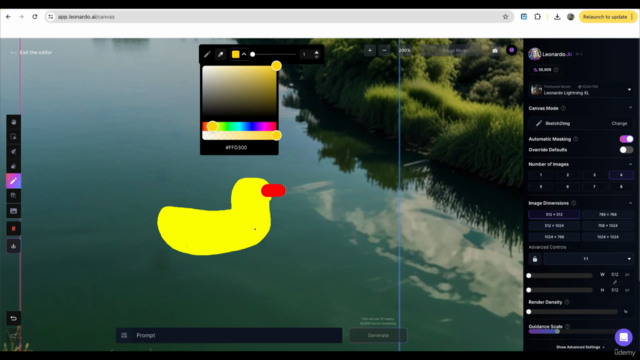This screenshot has width=640, height=360.
Task: Open the chat support bubble
Action: (x=623, y=337)
